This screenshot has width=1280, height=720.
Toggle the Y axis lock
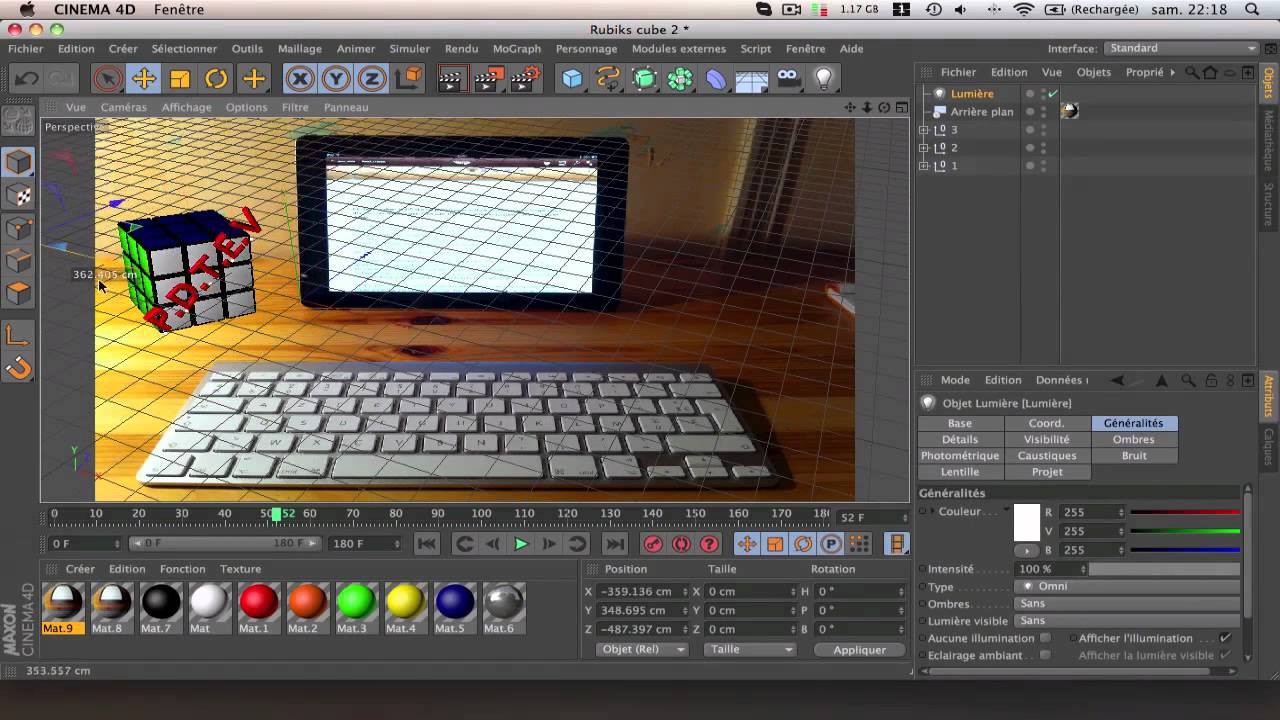coord(335,78)
